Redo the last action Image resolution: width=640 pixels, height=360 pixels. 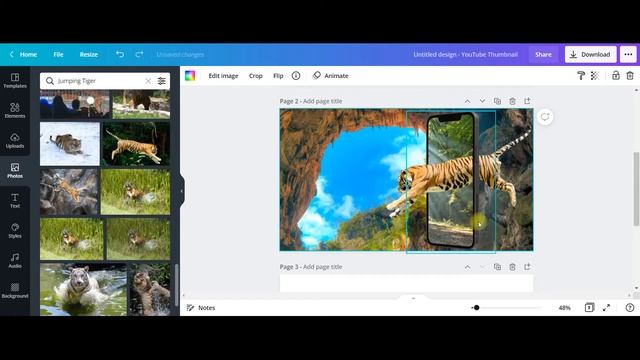click(139, 54)
